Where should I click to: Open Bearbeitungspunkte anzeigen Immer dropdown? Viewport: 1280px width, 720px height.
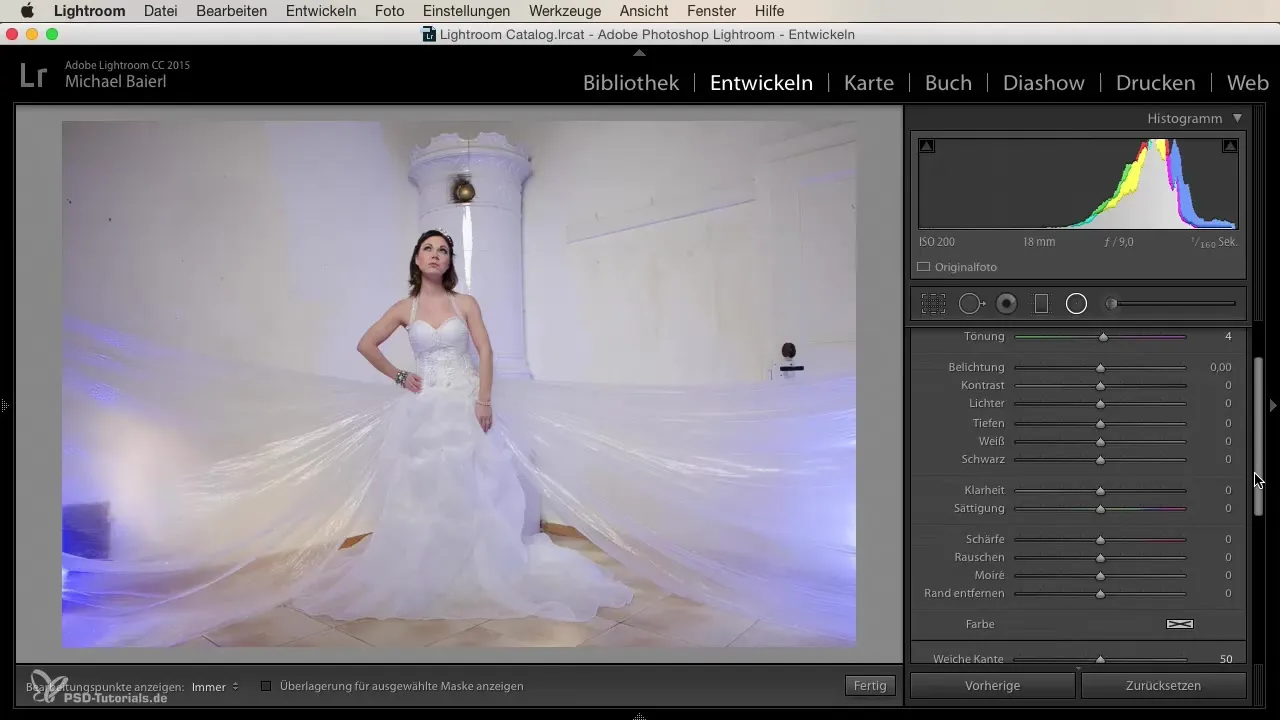click(x=215, y=687)
